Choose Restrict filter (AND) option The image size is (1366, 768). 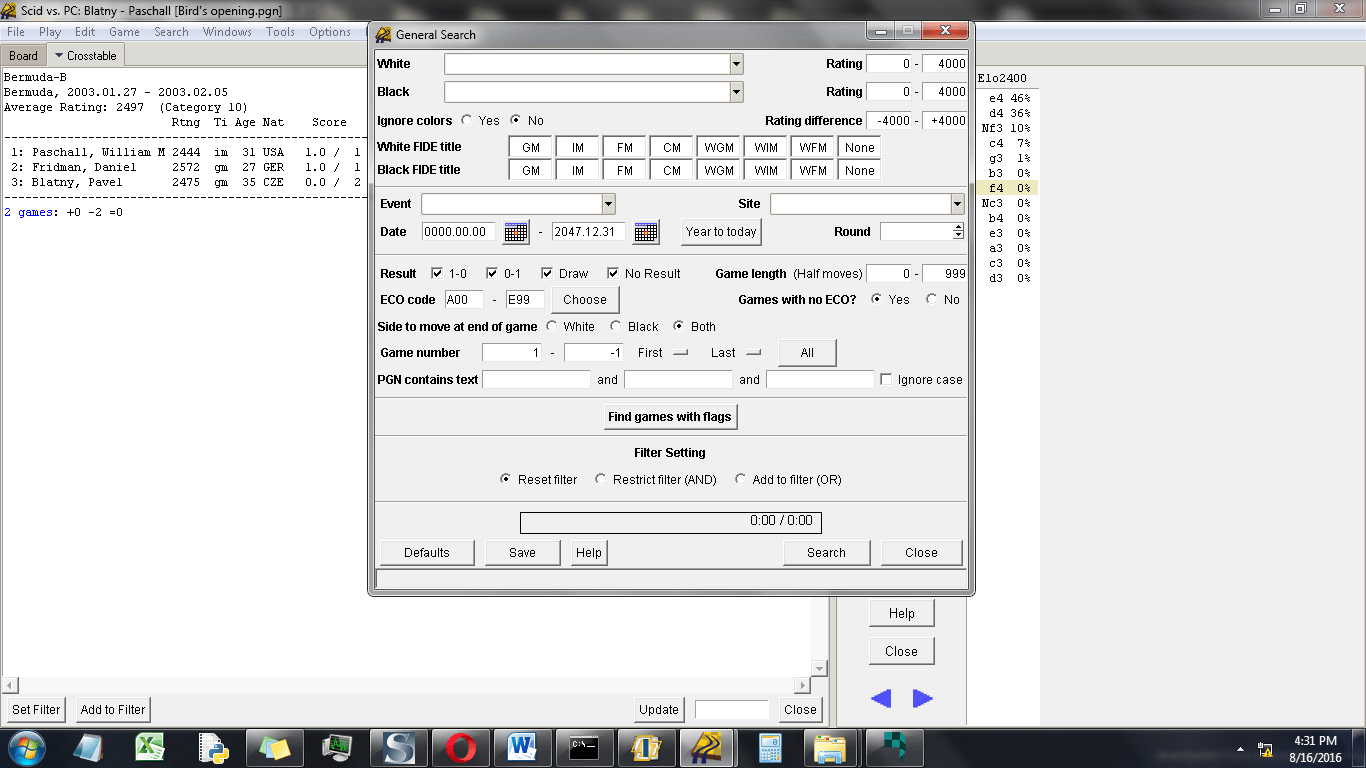click(600, 479)
